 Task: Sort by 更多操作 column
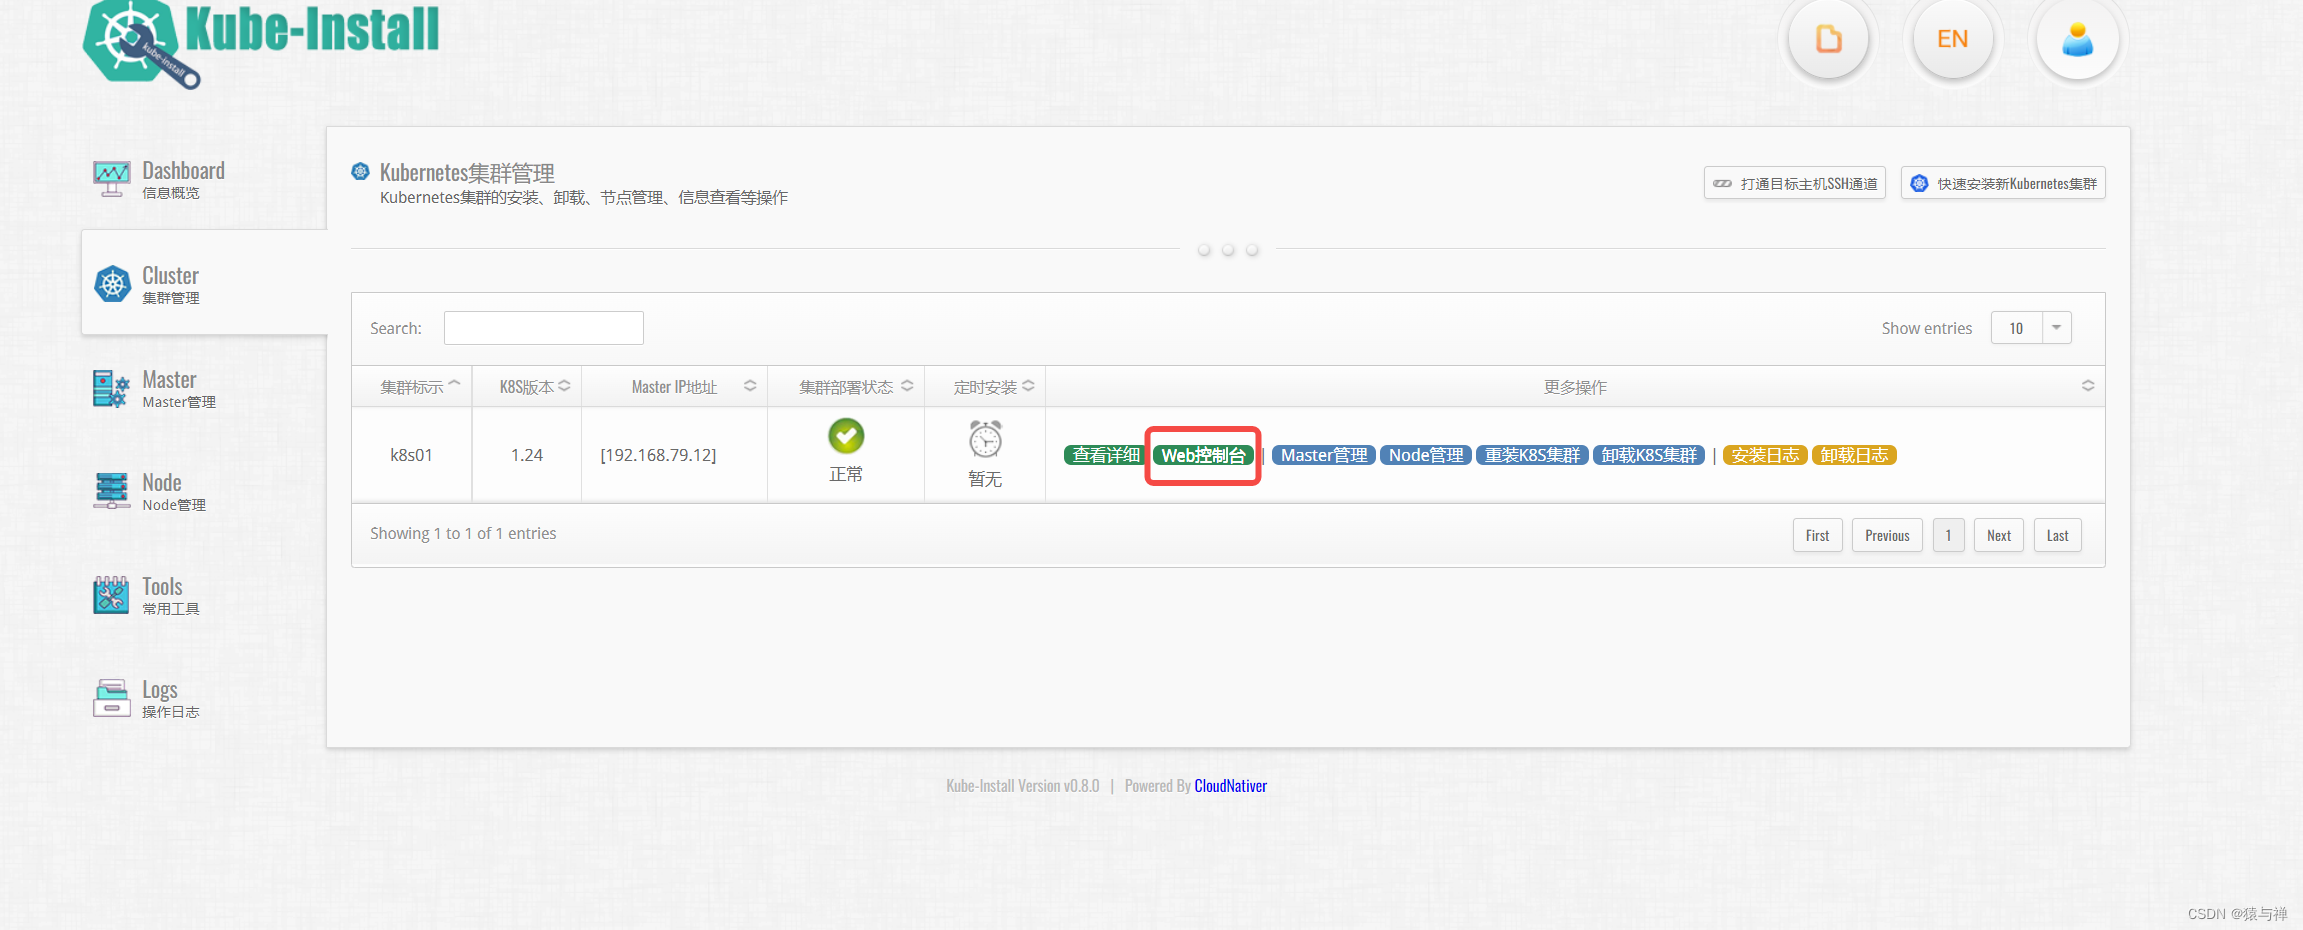click(1575, 387)
